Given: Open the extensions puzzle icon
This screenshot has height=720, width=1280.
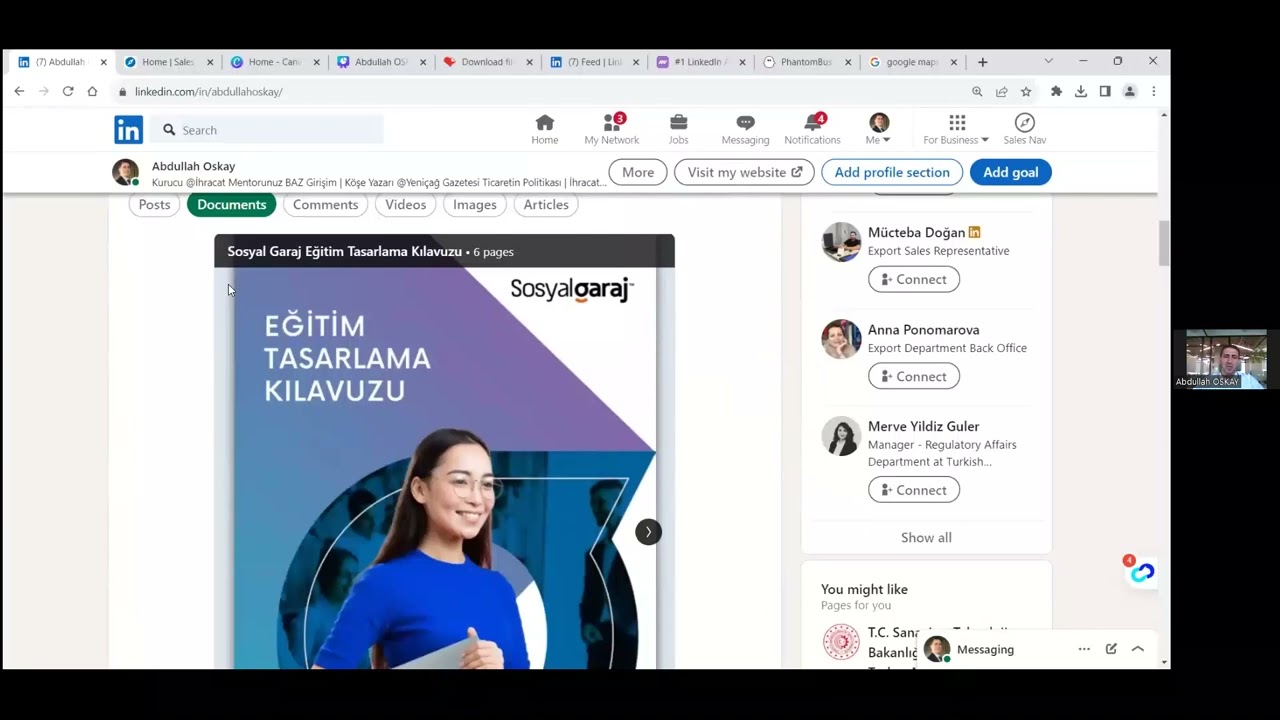Looking at the screenshot, I should 1056,91.
